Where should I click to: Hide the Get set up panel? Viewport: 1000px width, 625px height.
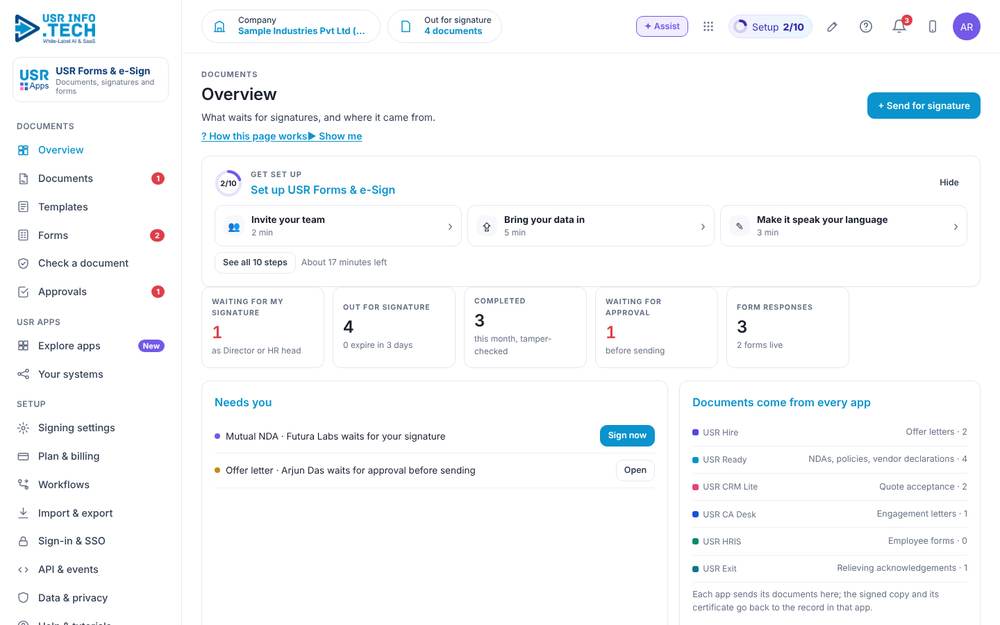point(948,182)
